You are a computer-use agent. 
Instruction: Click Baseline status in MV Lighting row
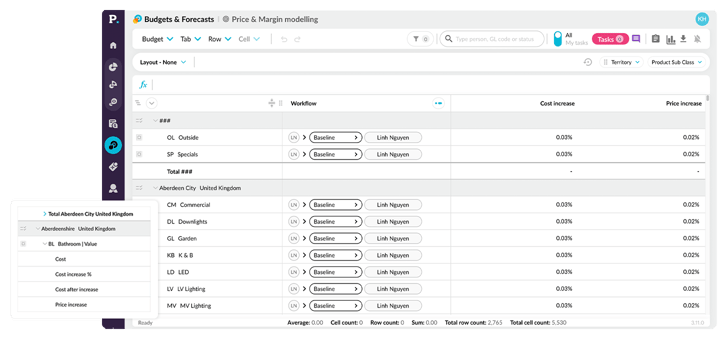pyautogui.click(x=336, y=306)
